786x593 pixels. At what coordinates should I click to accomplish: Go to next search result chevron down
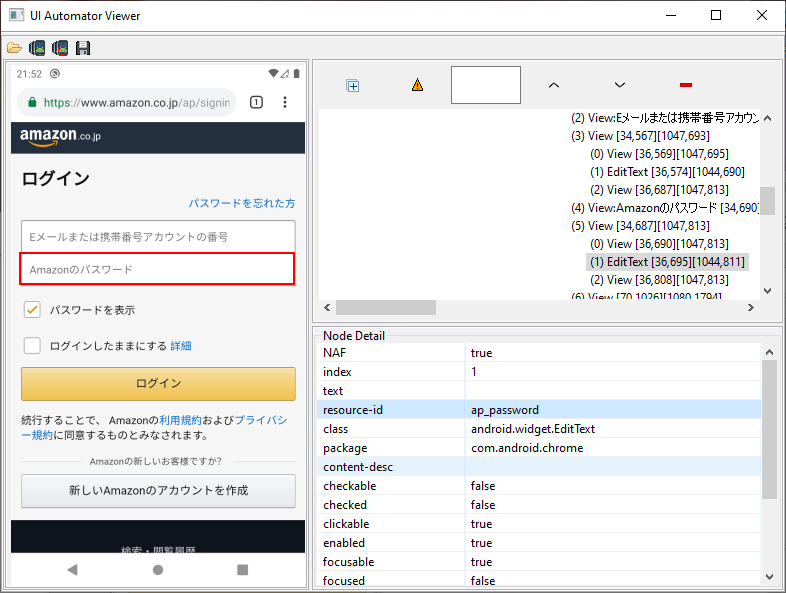[620, 85]
